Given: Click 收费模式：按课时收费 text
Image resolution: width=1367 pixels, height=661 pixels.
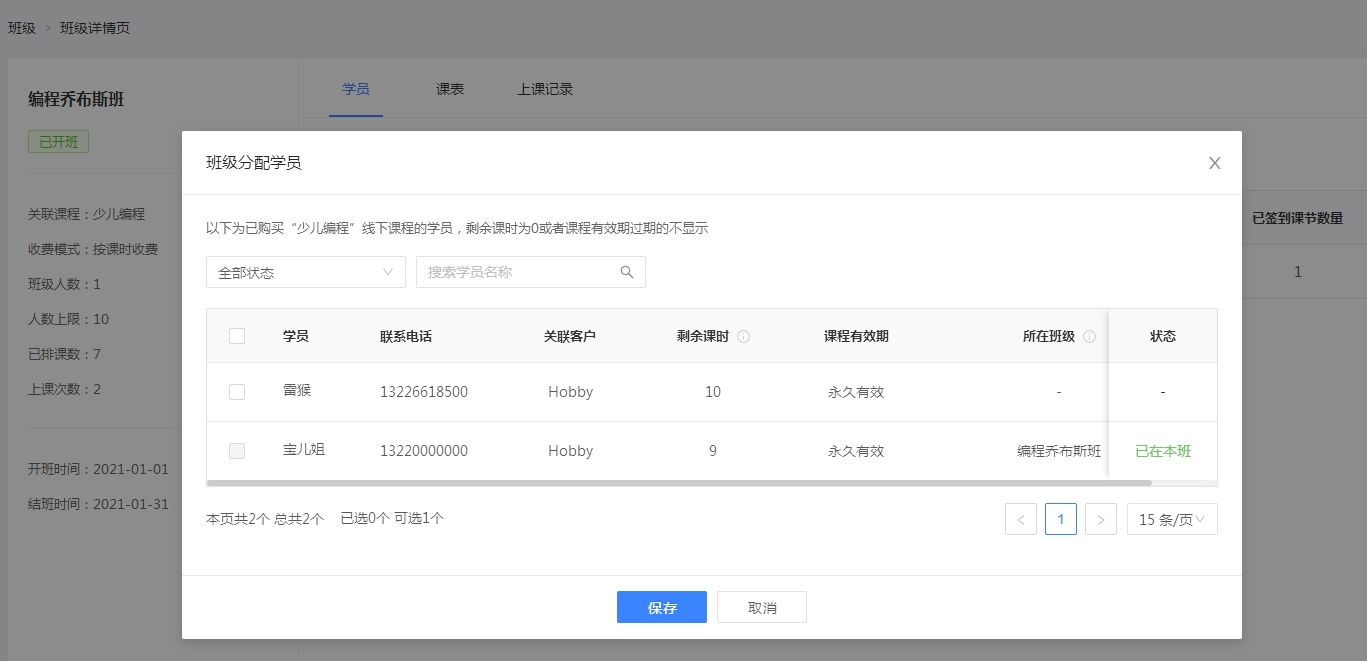Looking at the screenshot, I should click(93, 249).
